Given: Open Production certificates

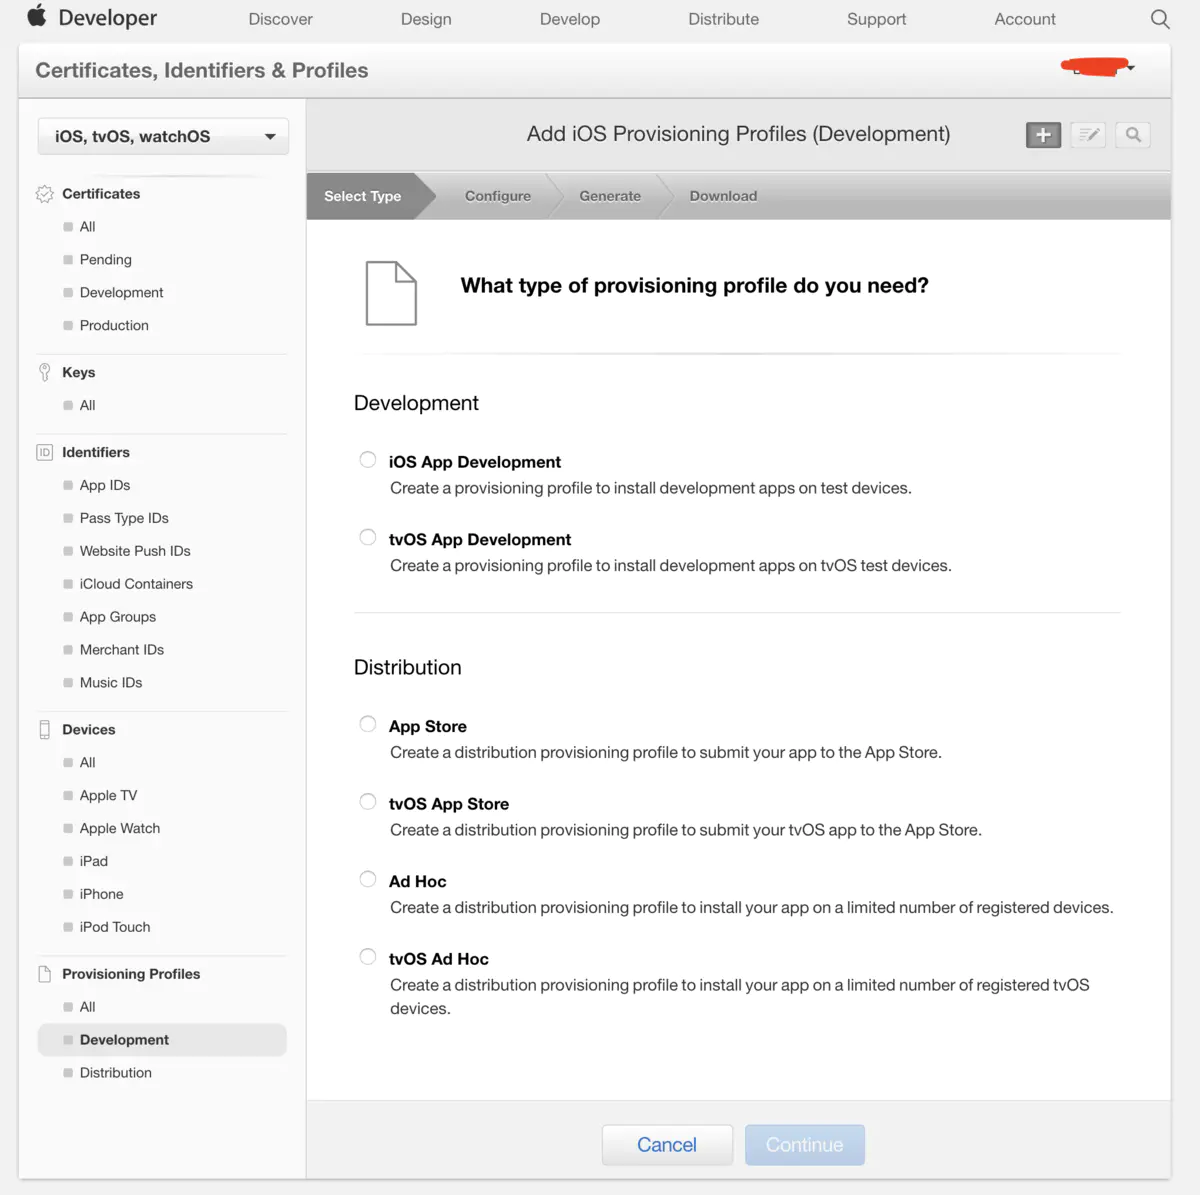Looking at the screenshot, I should [114, 326].
